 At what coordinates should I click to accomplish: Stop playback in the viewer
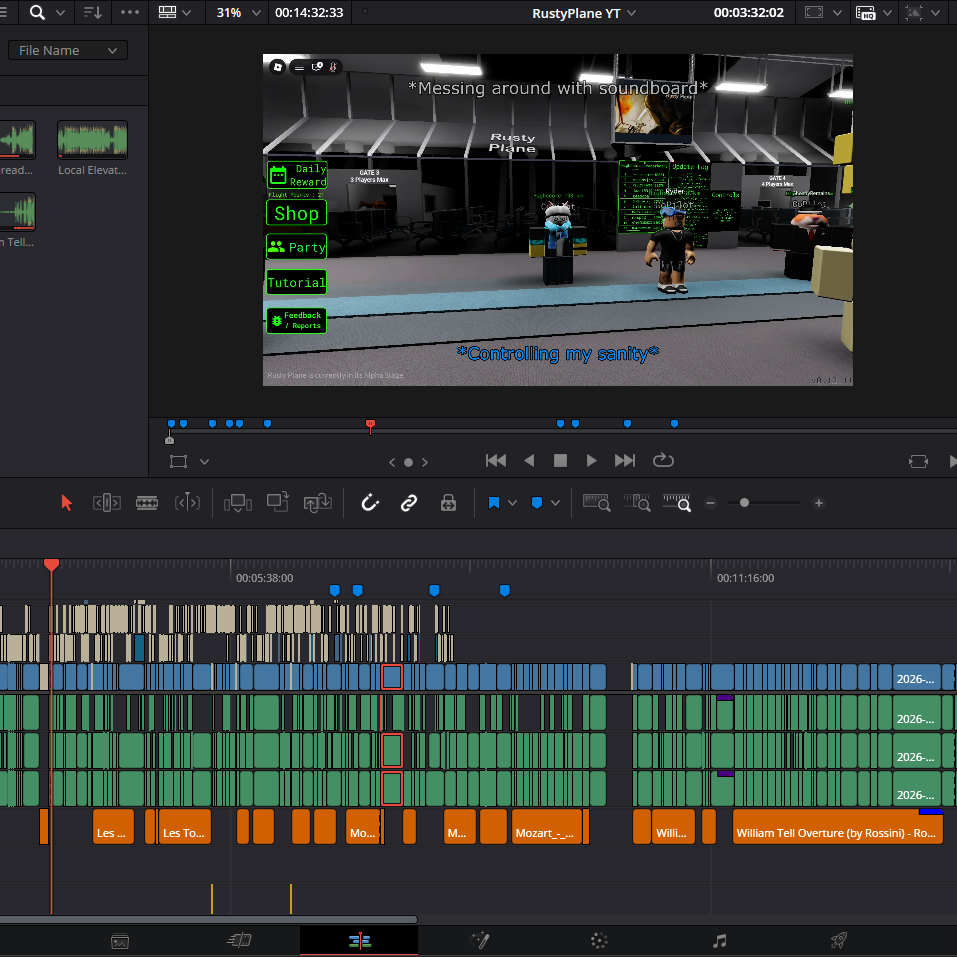click(560, 460)
